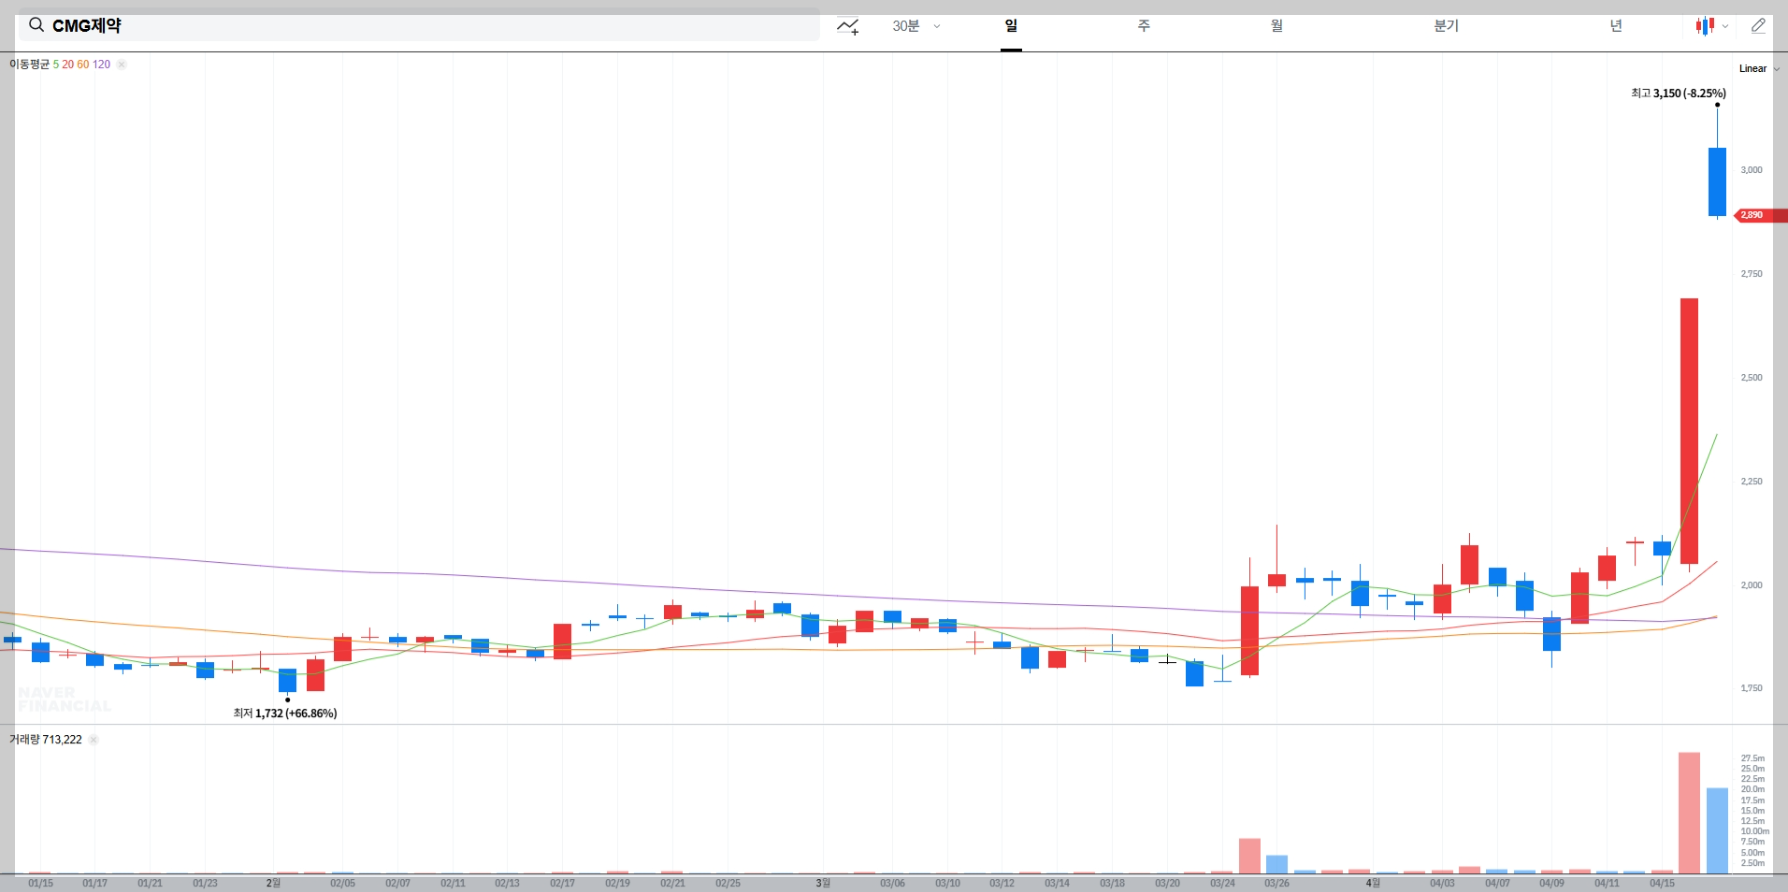Click the 4월 month marker on the axis

[1373, 883]
